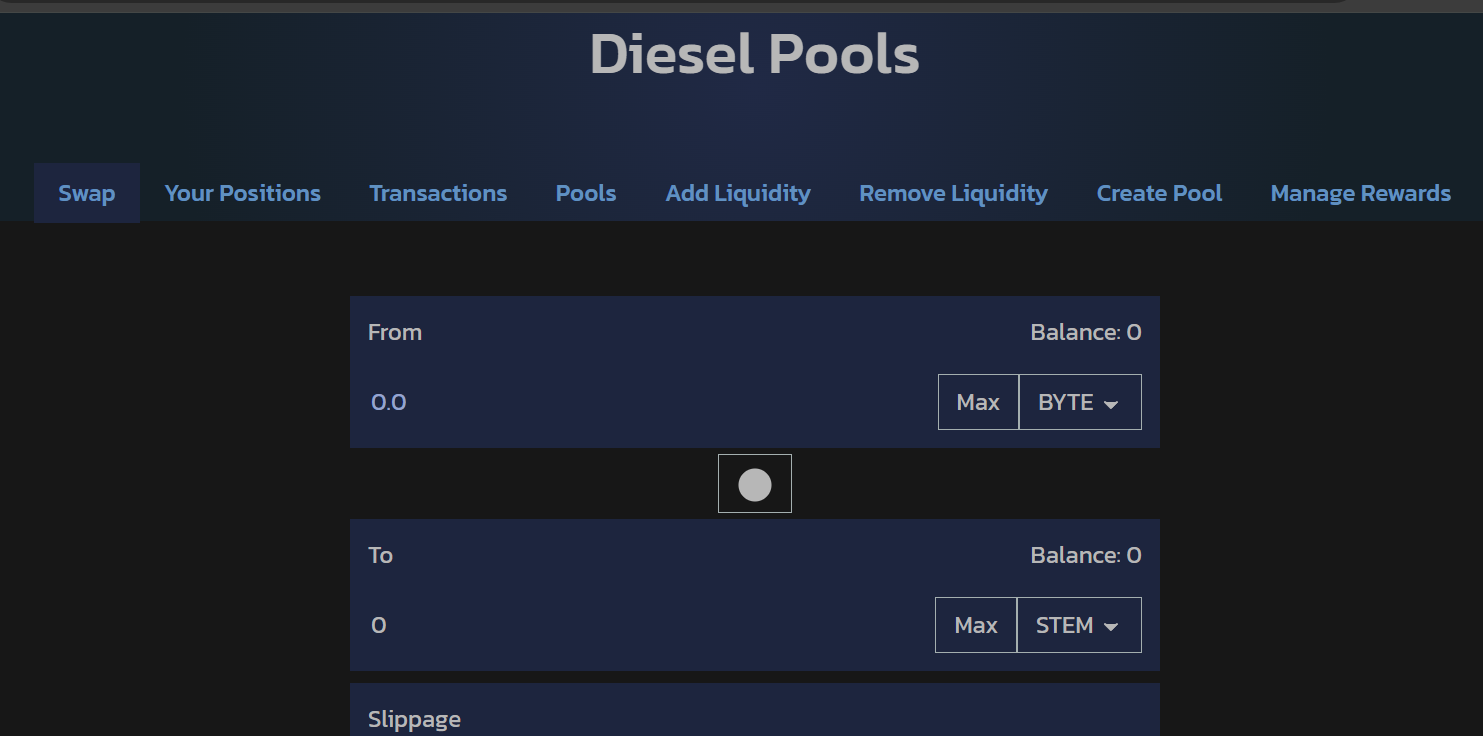Open the BYTE token dropdown
Image resolution: width=1483 pixels, height=736 pixels.
coord(1079,402)
